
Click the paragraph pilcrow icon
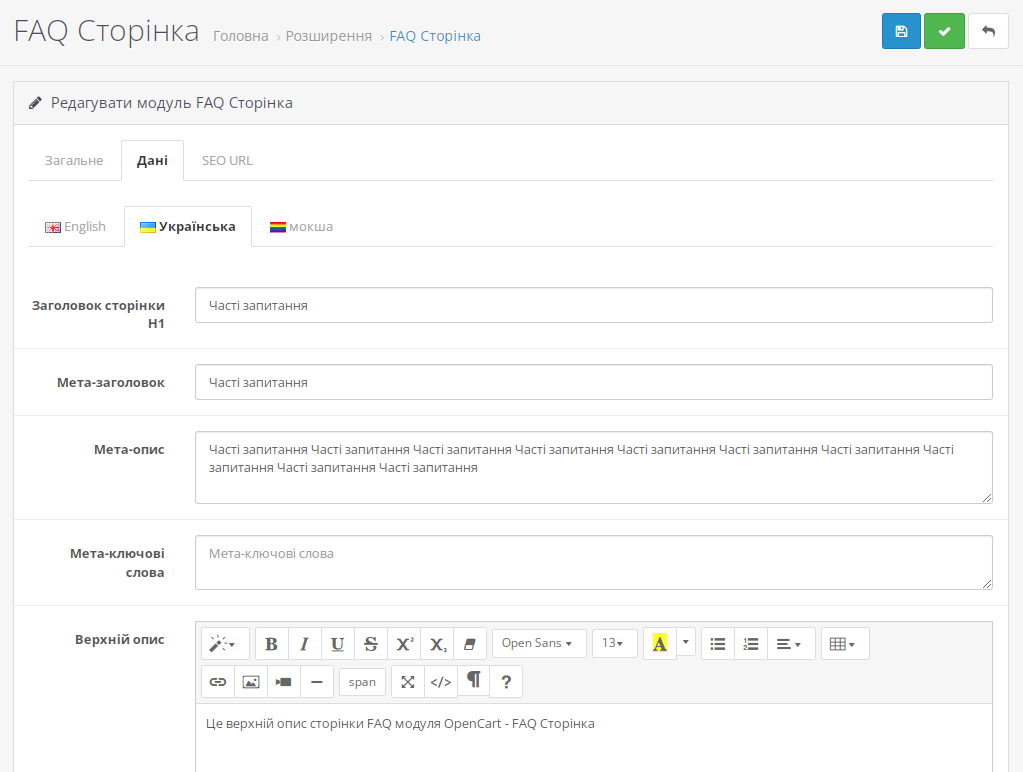pos(474,680)
